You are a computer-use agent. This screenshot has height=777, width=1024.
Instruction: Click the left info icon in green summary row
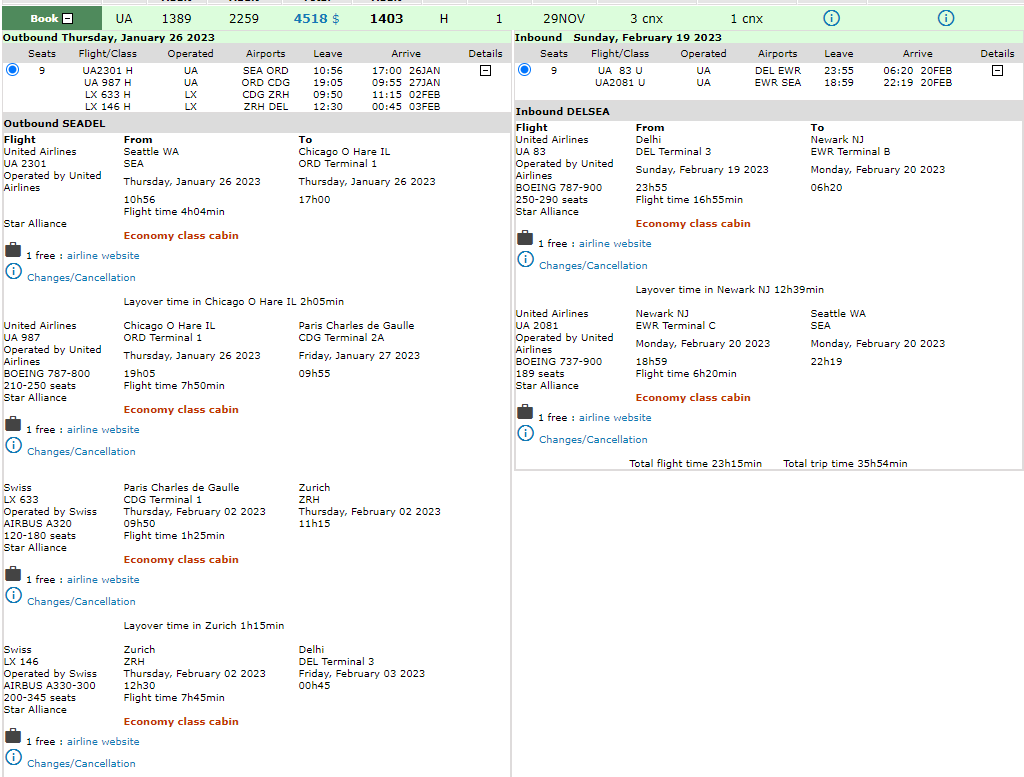[x=831, y=18]
